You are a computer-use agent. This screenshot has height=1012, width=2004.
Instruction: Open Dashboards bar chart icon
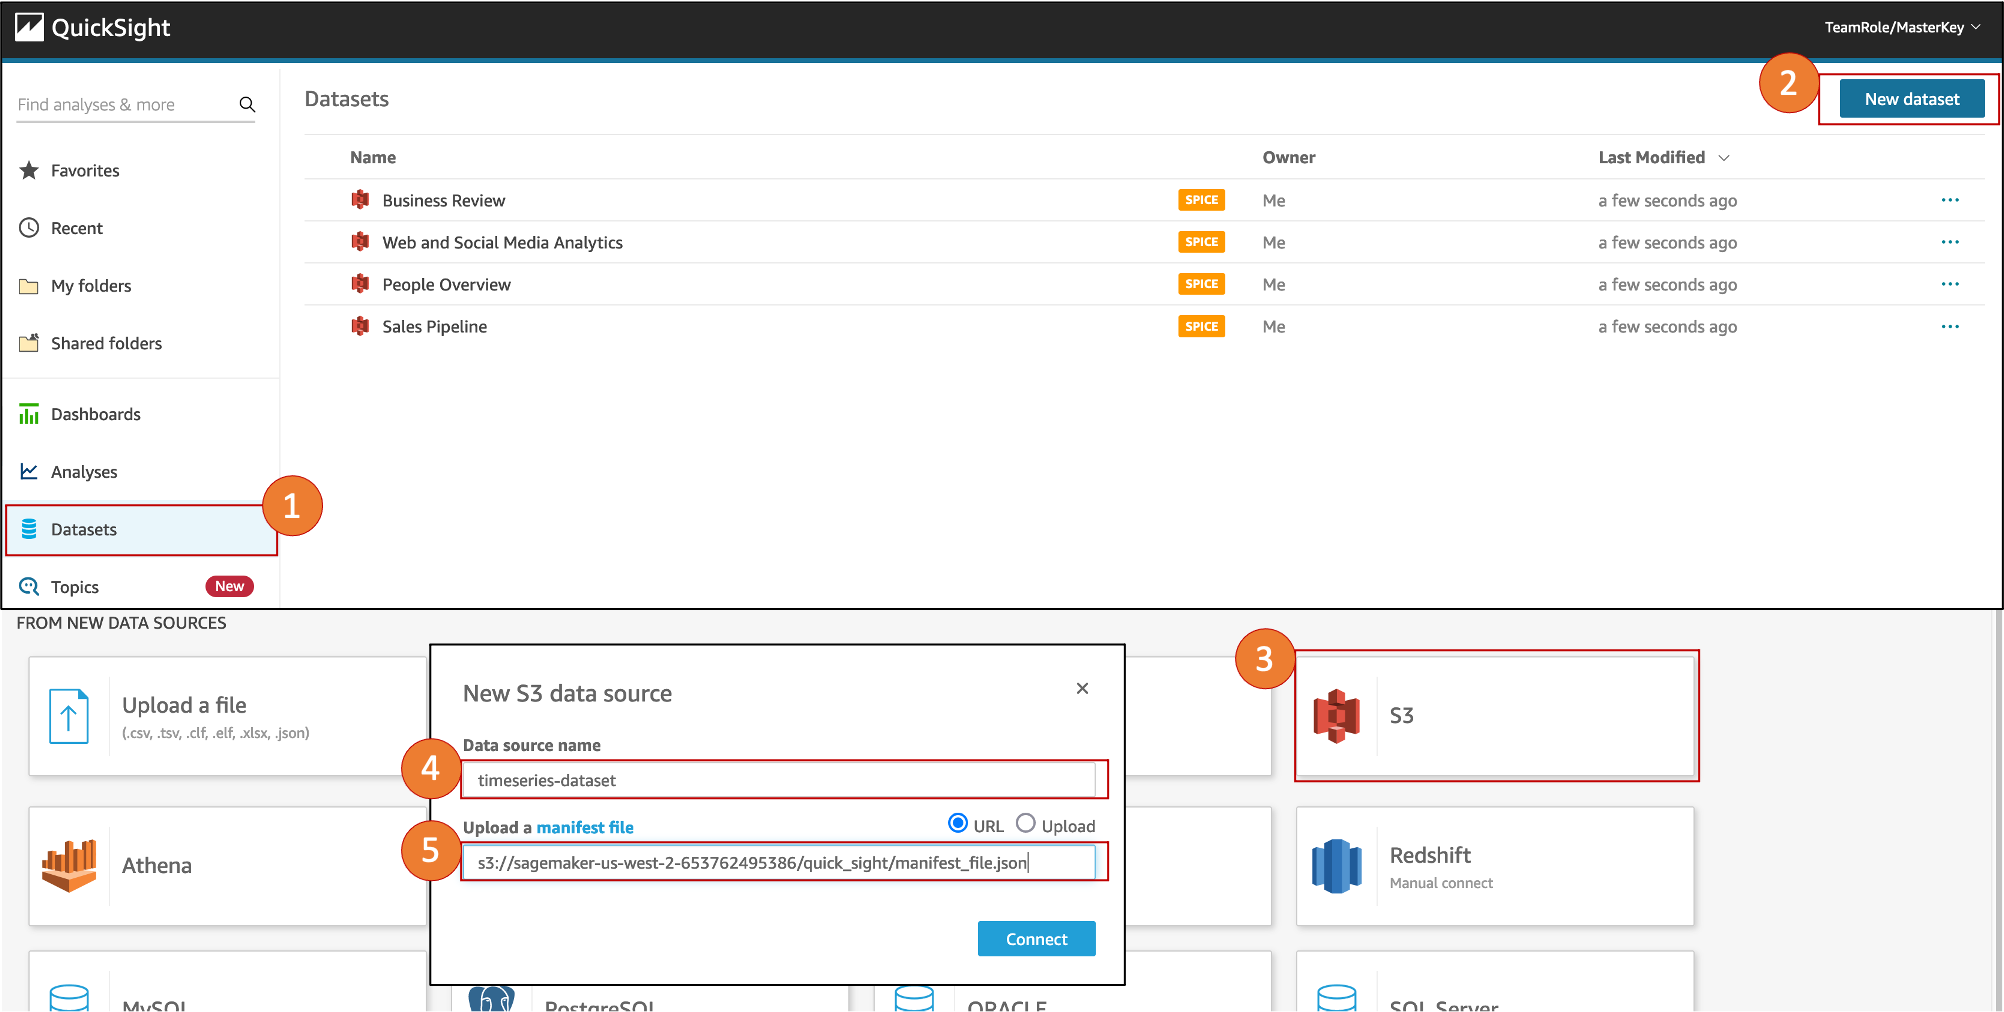[29, 414]
